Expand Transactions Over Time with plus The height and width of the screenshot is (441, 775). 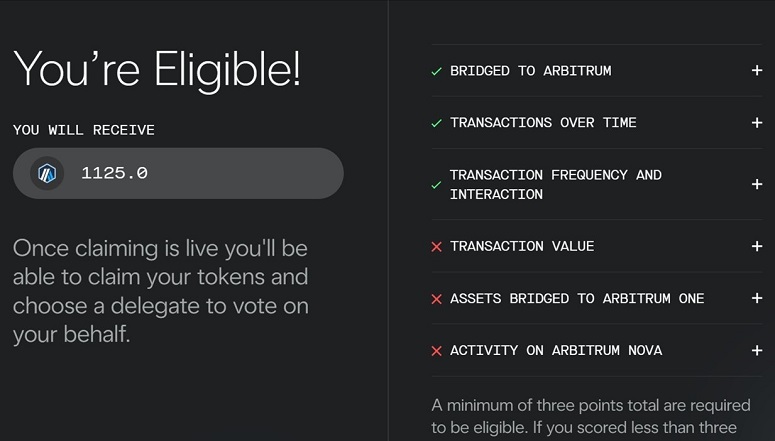(x=757, y=123)
